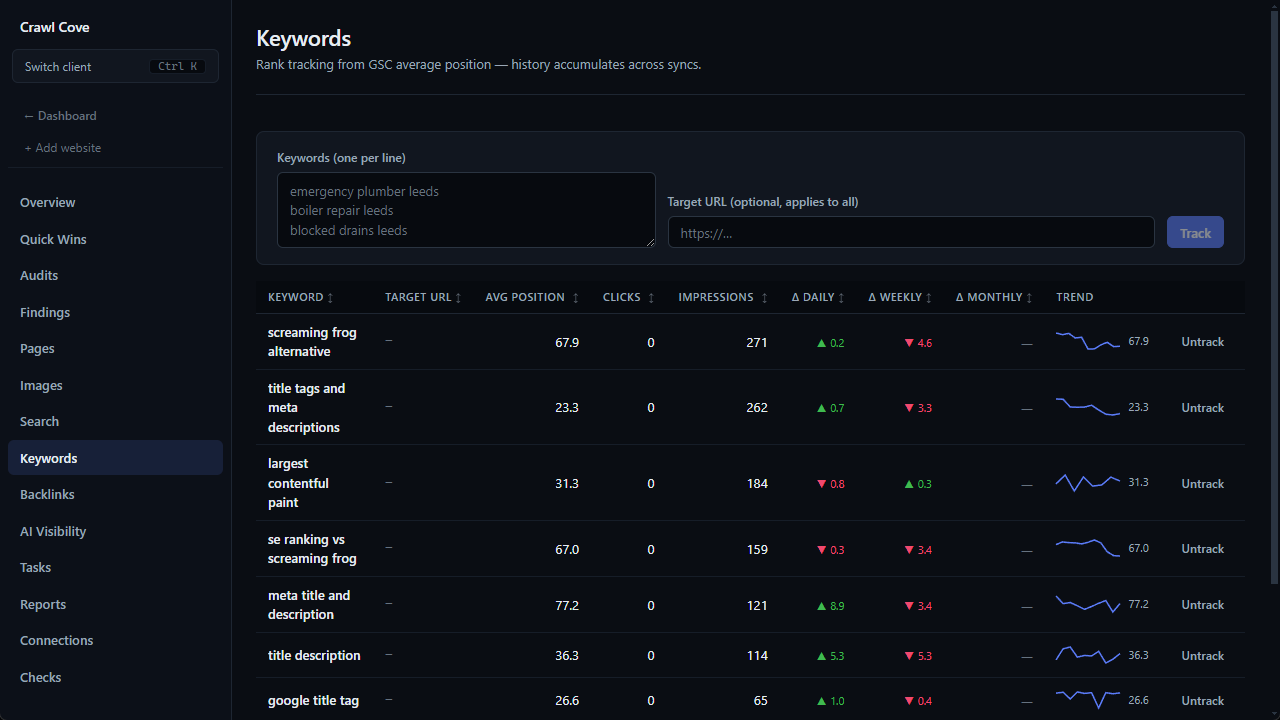Open the Switch client selector
1280x720 pixels.
pos(115,66)
